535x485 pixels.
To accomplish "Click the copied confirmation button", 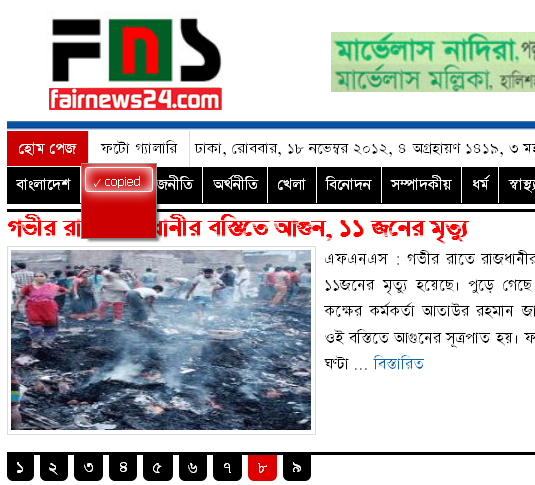I will pyautogui.click(x=119, y=180).
